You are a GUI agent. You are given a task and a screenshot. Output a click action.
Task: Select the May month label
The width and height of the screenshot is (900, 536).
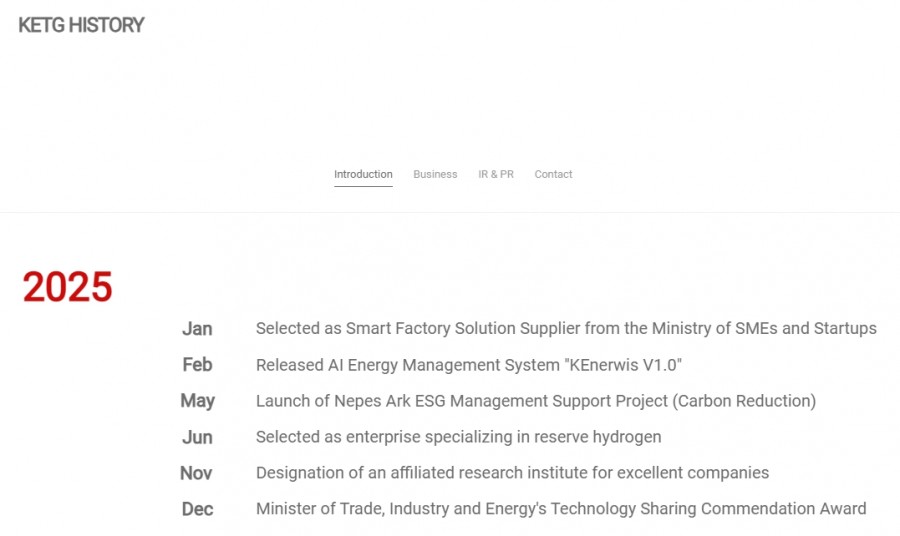click(x=197, y=401)
